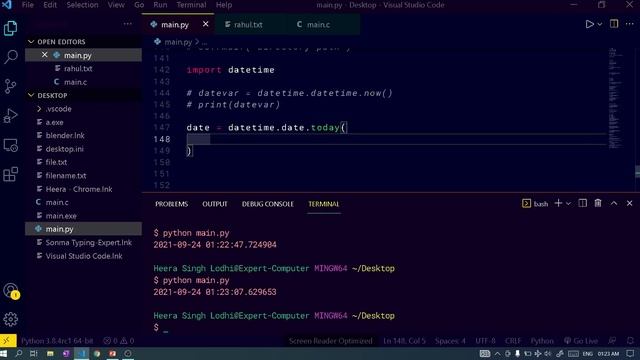Kill terminal with trash icon
The width and height of the screenshot is (640, 360).
pos(598,203)
